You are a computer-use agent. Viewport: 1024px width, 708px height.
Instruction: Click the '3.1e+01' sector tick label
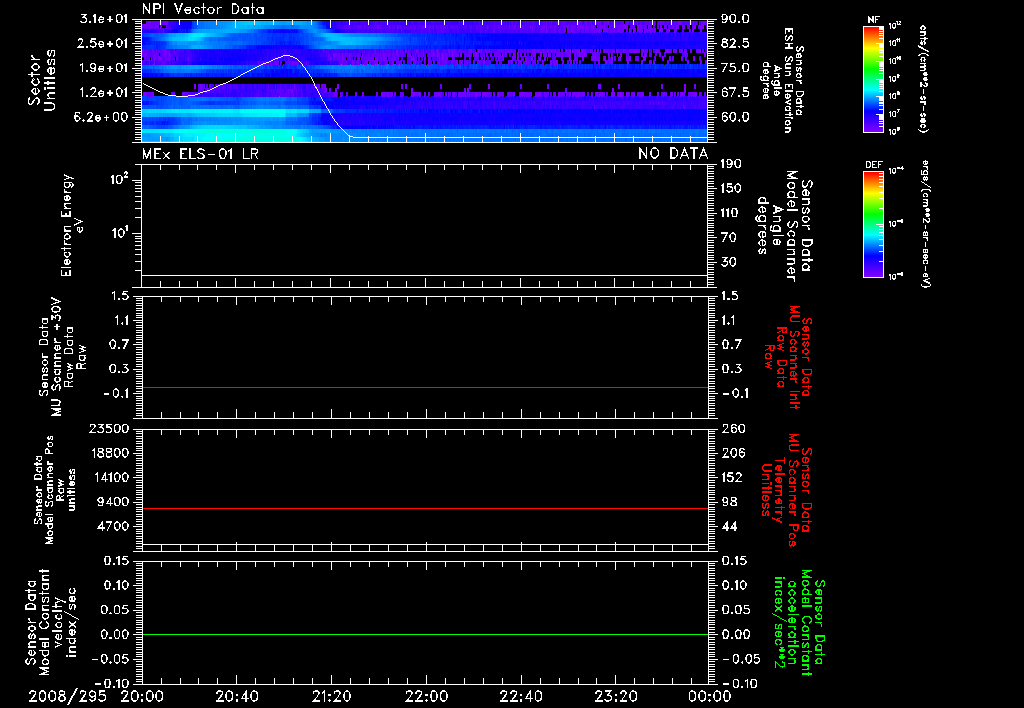pyautogui.click(x=103, y=19)
